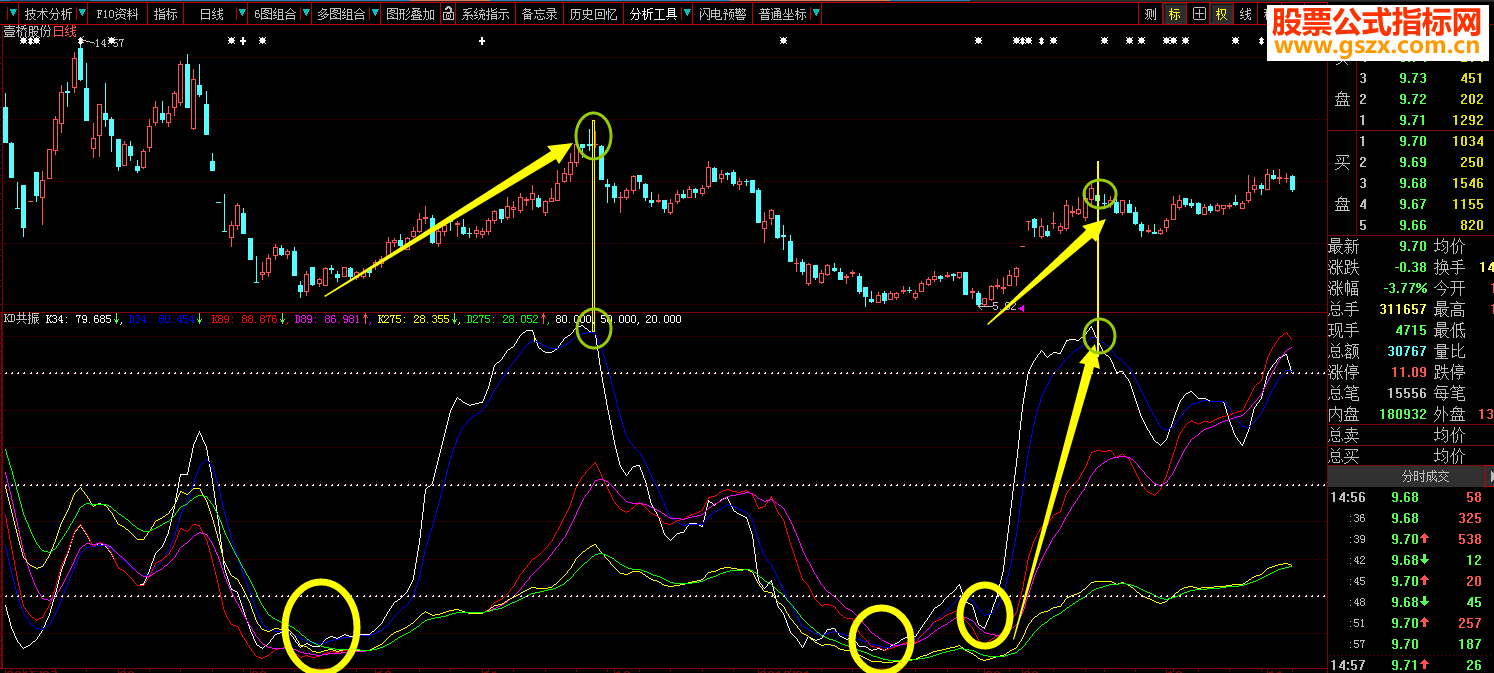Open the 普通坐标 coordinate dropdown
Viewport: 1494px width, 673px height.
[816, 14]
